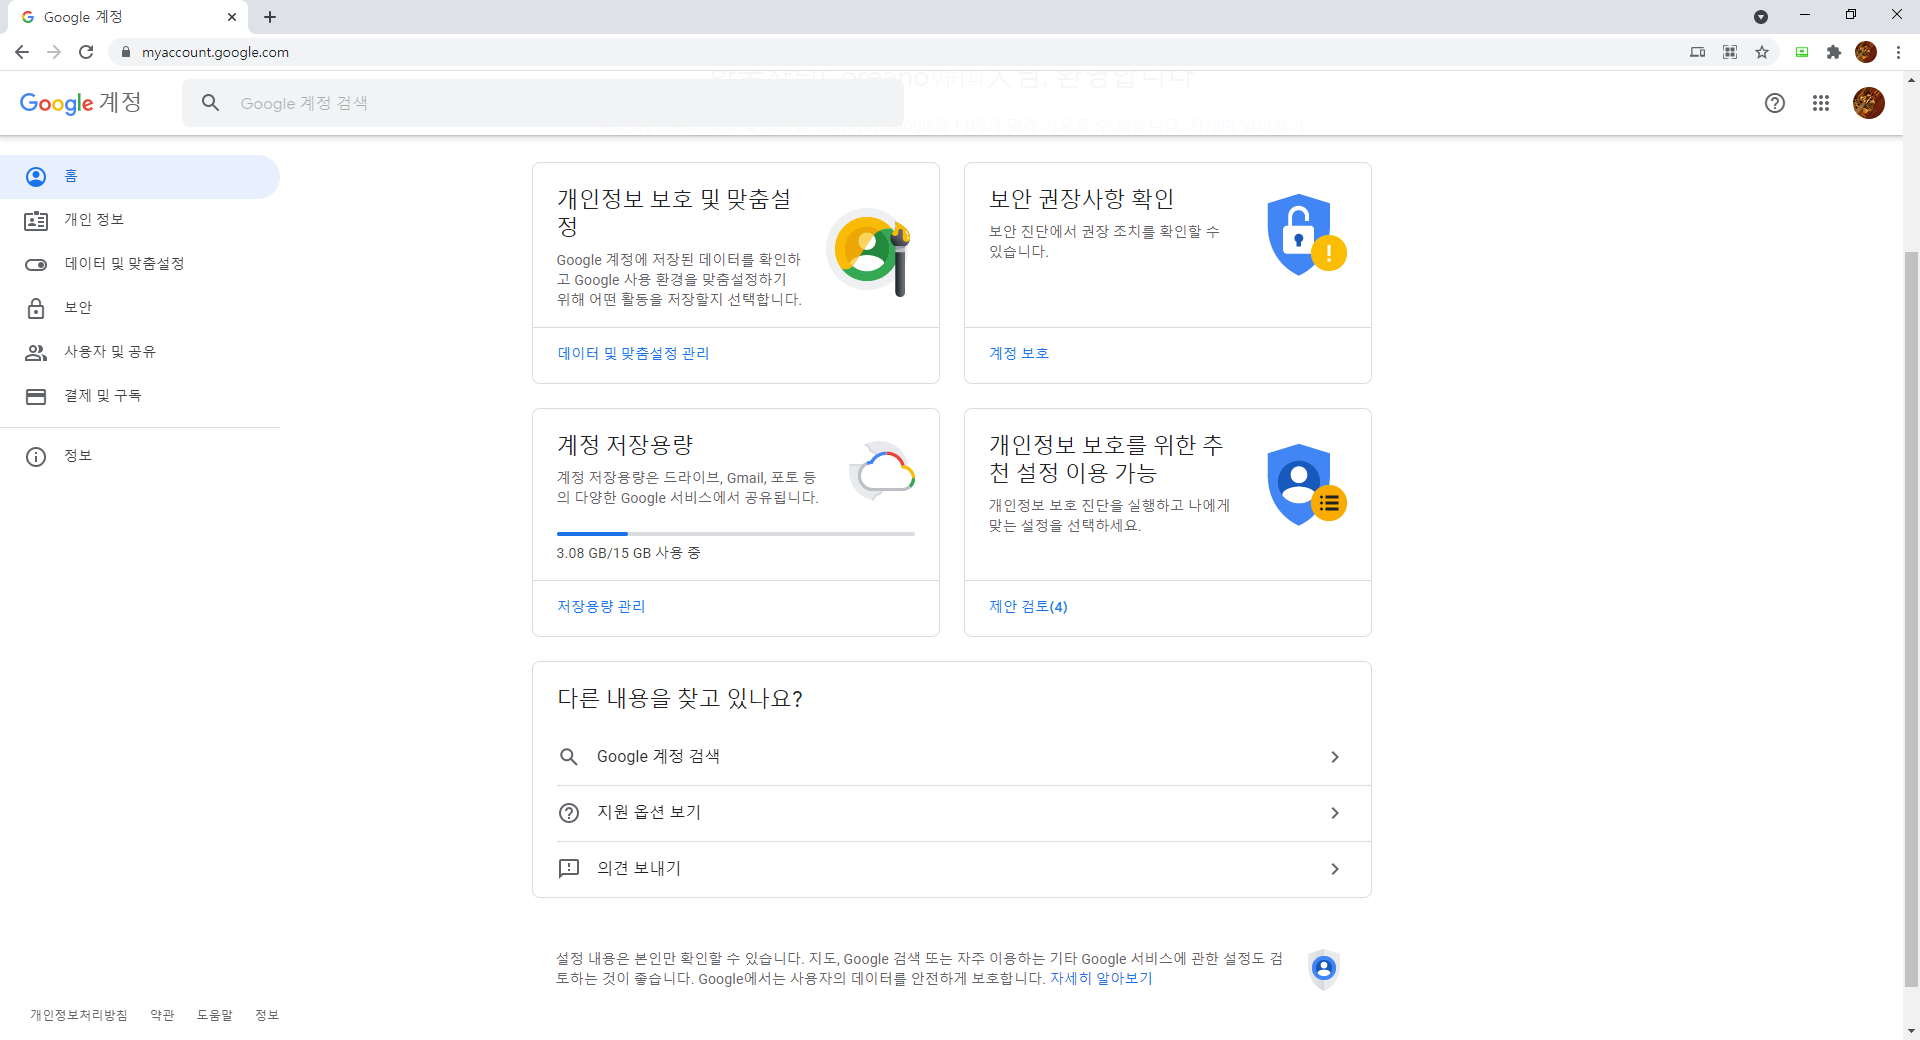Open the help question mark icon

(1775, 103)
